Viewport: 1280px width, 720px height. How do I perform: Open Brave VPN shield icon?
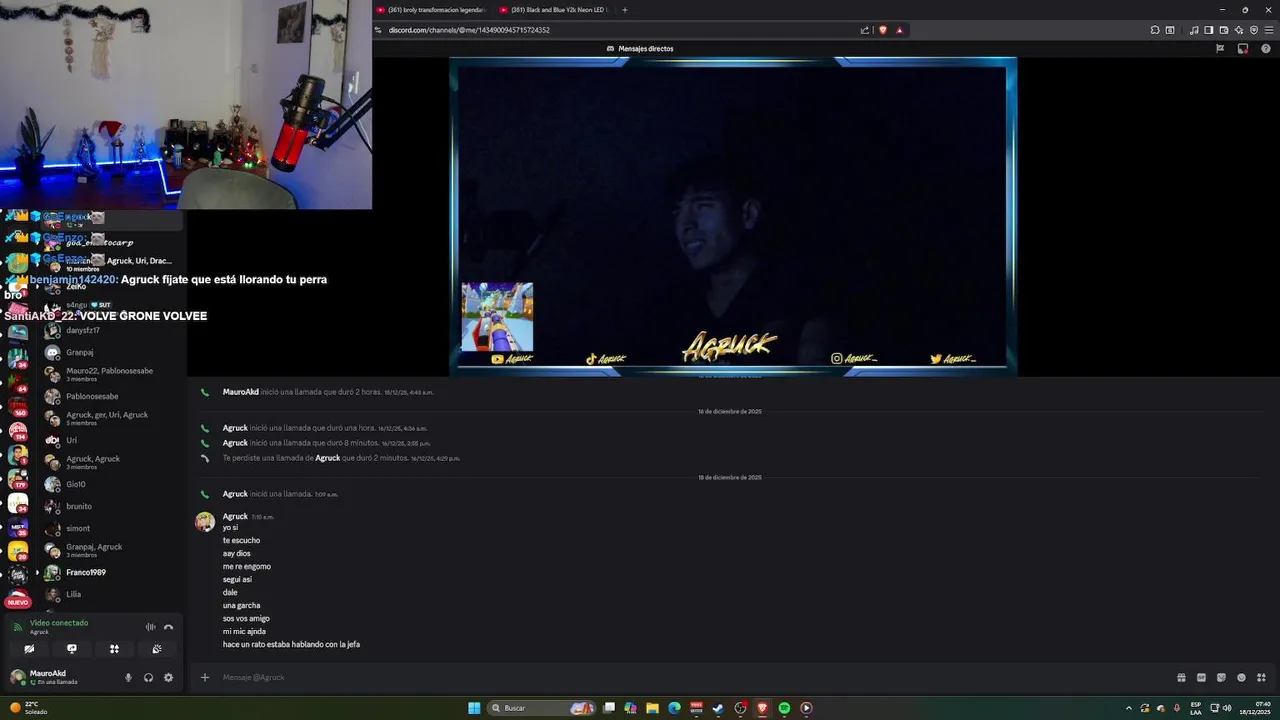[1254, 30]
